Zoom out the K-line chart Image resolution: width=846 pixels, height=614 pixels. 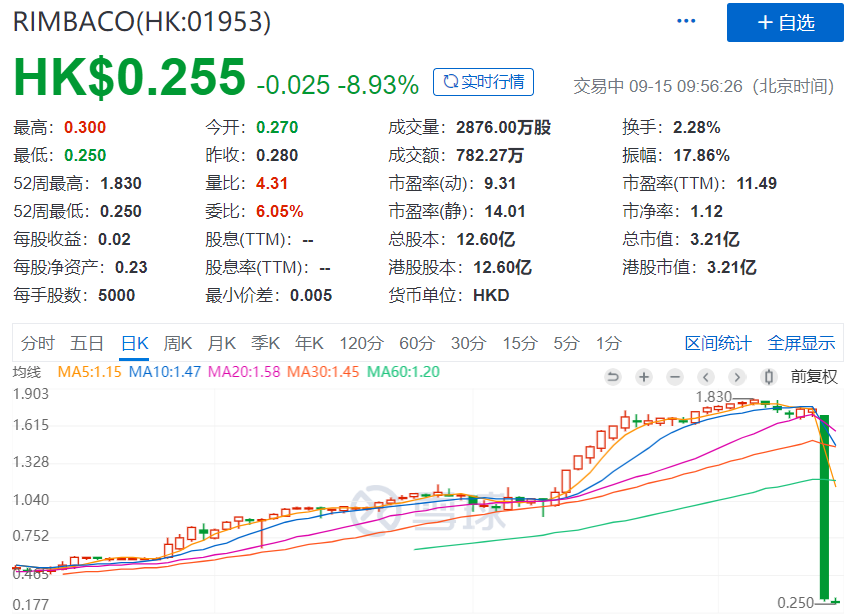[x=674, y=376]
